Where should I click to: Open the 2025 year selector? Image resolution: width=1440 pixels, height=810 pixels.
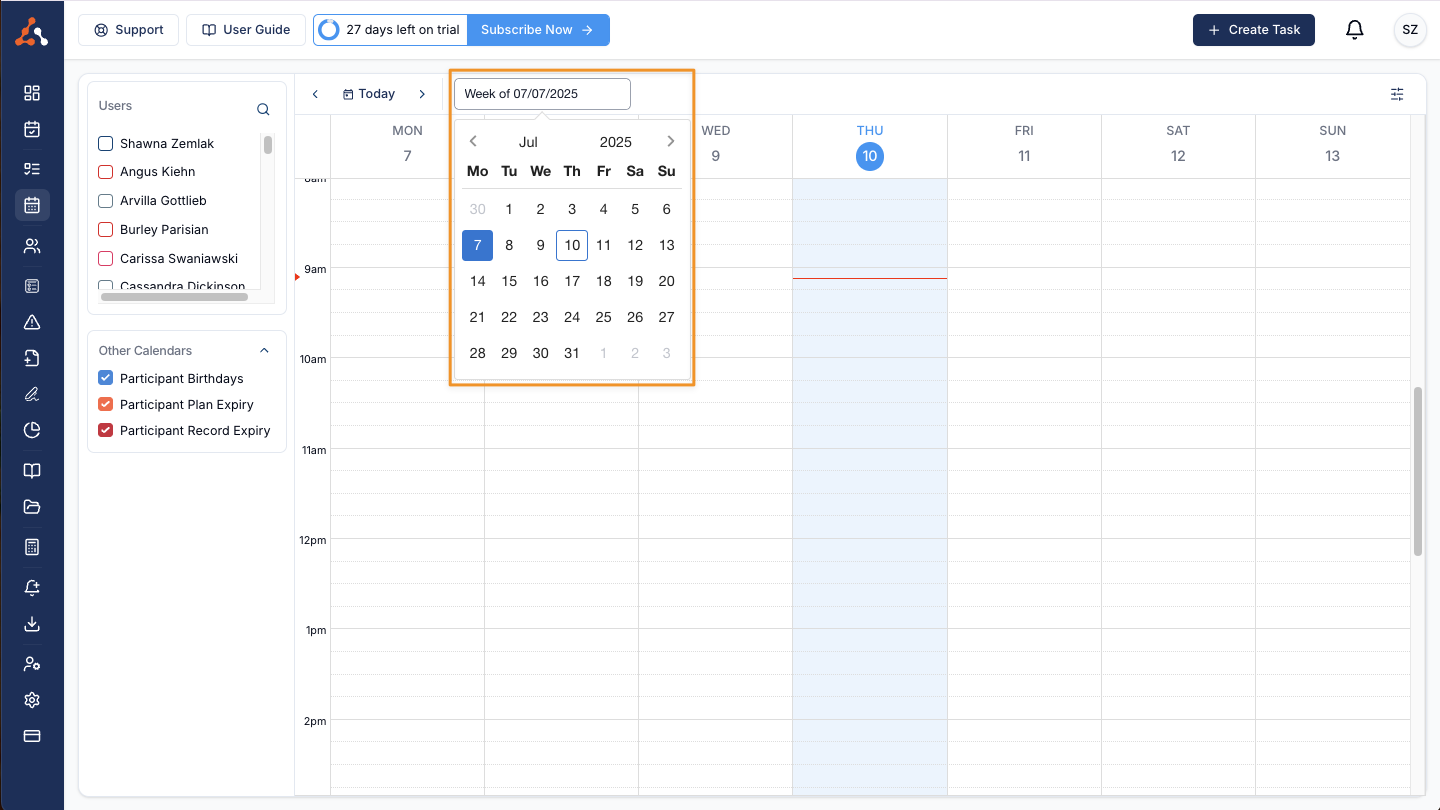616,142
